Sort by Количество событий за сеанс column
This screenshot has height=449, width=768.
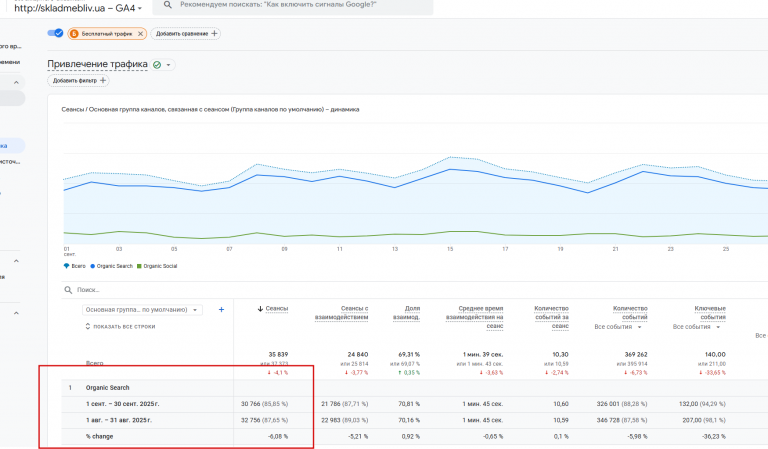[552, 317]
